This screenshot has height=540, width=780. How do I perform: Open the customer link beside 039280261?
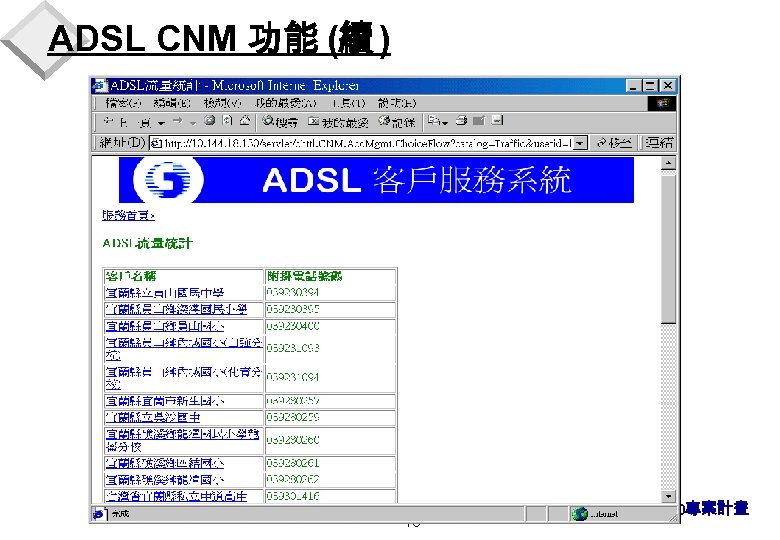coord(165,463)
